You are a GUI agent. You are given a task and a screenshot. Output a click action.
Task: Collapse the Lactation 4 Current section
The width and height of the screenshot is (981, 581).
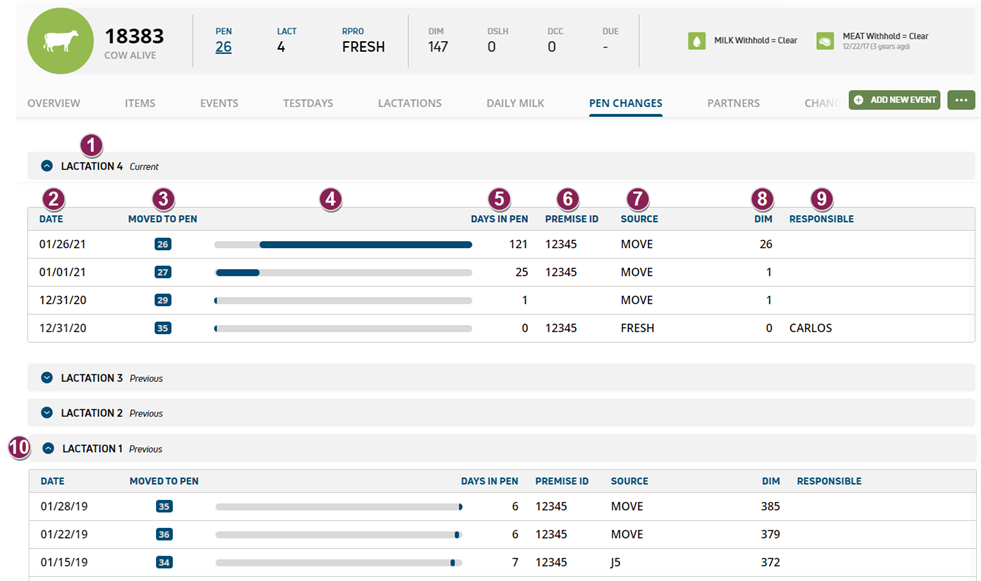46,166
